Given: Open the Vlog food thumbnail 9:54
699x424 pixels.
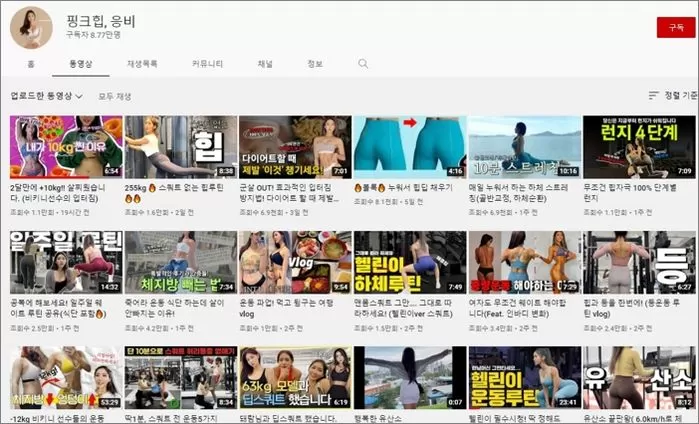Looking at the screenshot, I should (x=295, y=262).
